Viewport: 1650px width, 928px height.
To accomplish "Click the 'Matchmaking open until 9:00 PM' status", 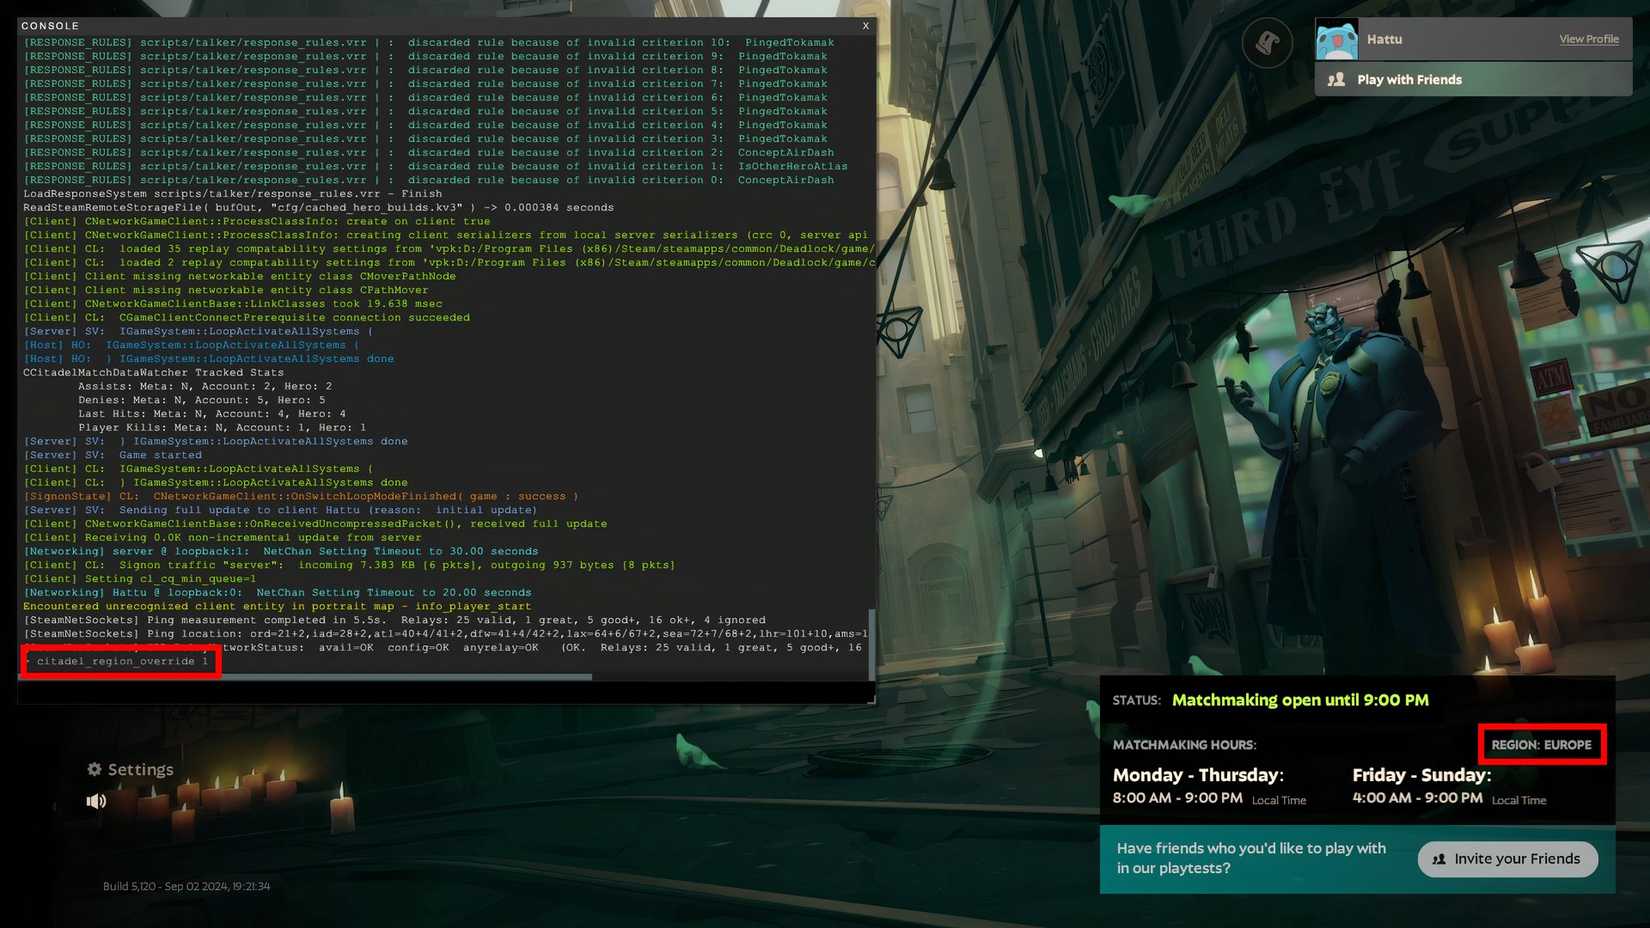I will (1300, 700).
